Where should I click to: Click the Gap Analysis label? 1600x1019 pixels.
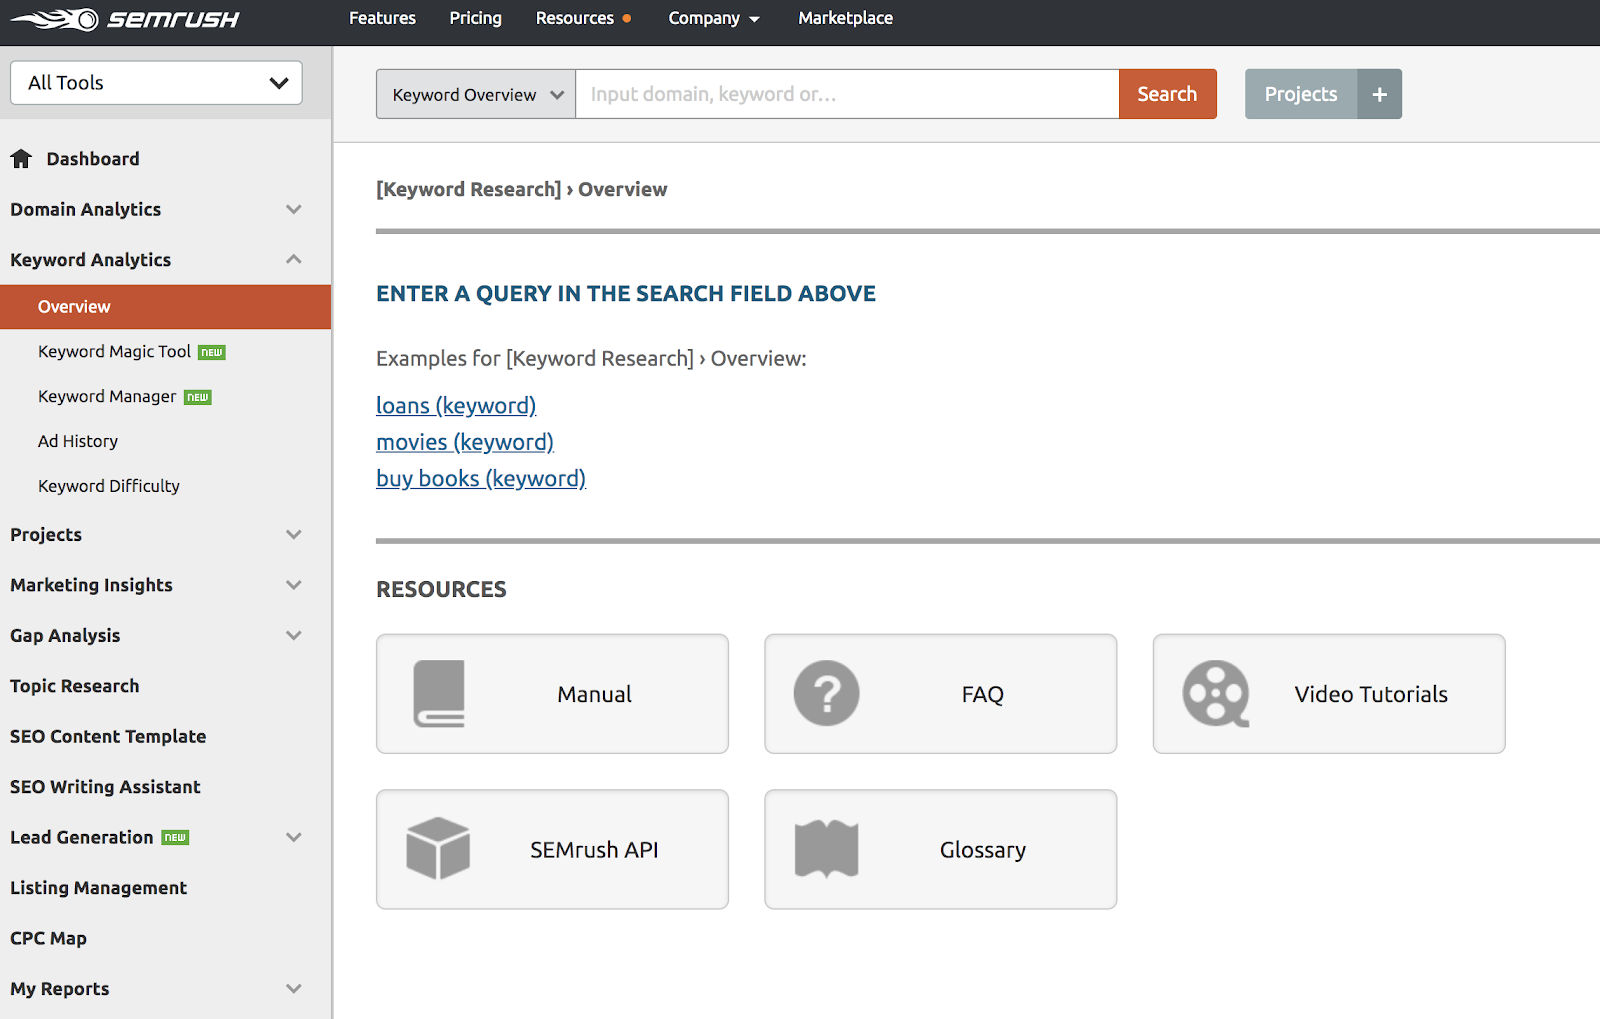(x=65, y=635)
